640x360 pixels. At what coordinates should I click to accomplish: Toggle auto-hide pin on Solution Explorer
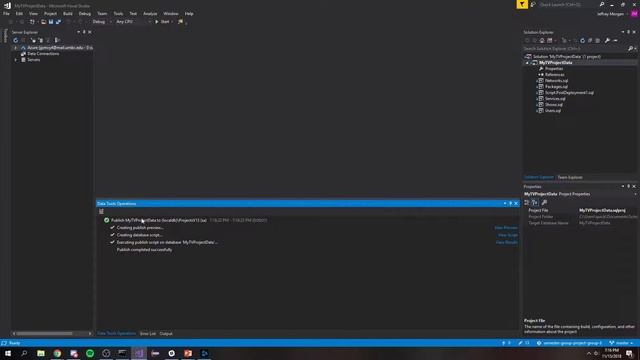[x=629, y=32]
